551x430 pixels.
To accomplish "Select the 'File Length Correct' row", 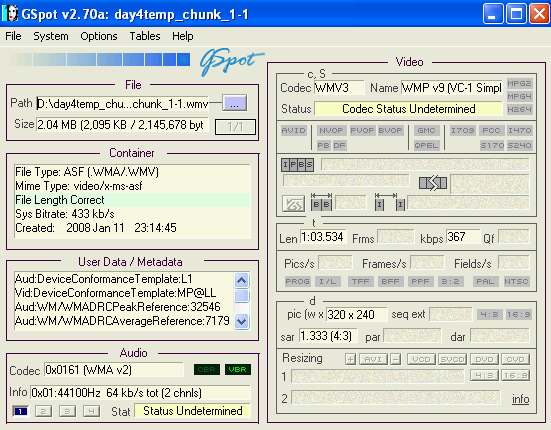I will pos(132,200).
